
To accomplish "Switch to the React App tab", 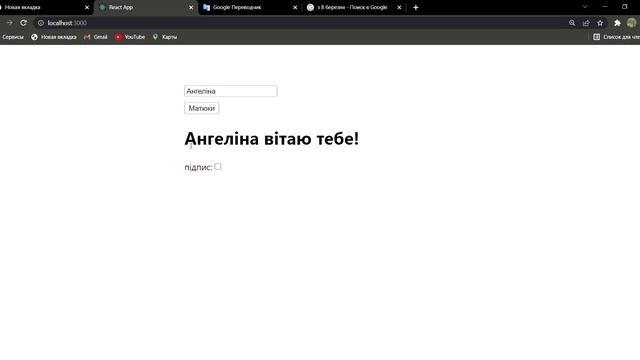I will click(x=146, y=7).
